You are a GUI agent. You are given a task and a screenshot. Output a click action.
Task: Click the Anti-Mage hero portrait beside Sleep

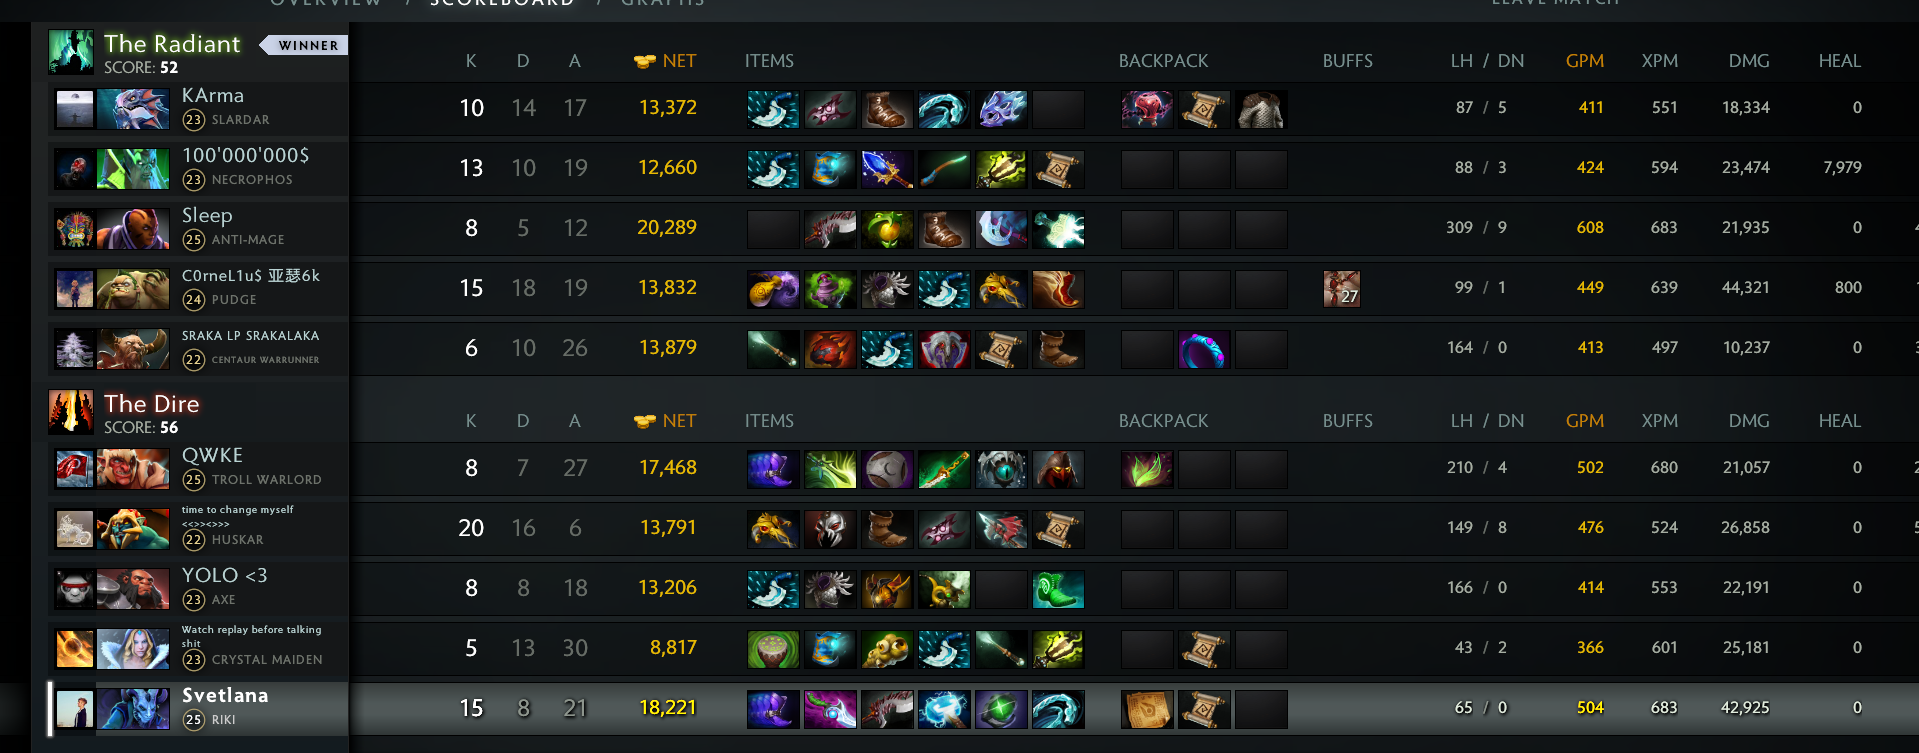pyautogui.click(x=133, y=229)
